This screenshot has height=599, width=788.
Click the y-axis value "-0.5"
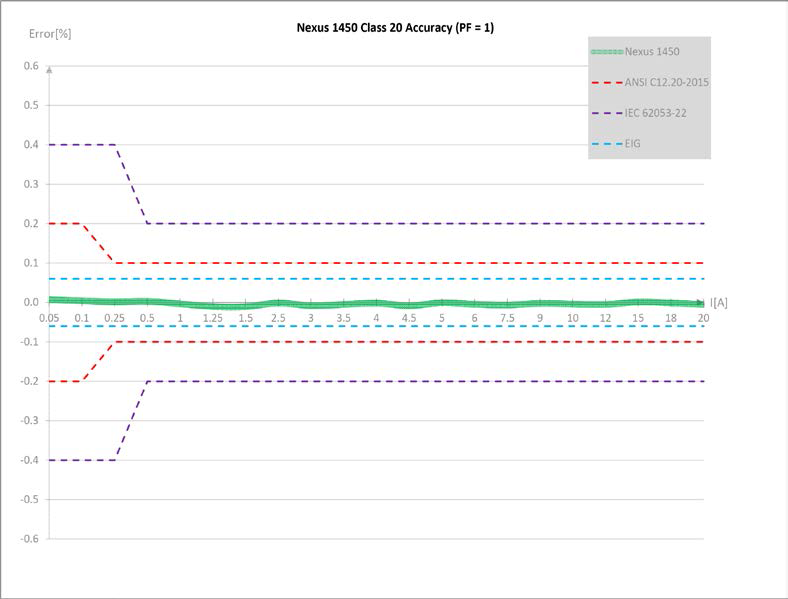click(30, 500)
